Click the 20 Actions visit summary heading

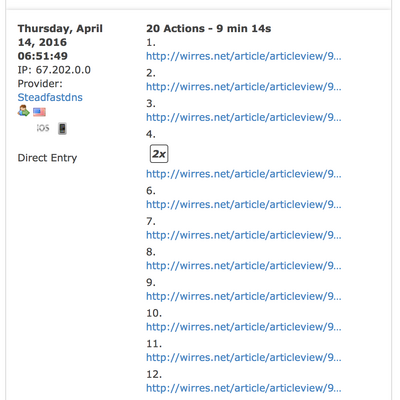point(209,29)
